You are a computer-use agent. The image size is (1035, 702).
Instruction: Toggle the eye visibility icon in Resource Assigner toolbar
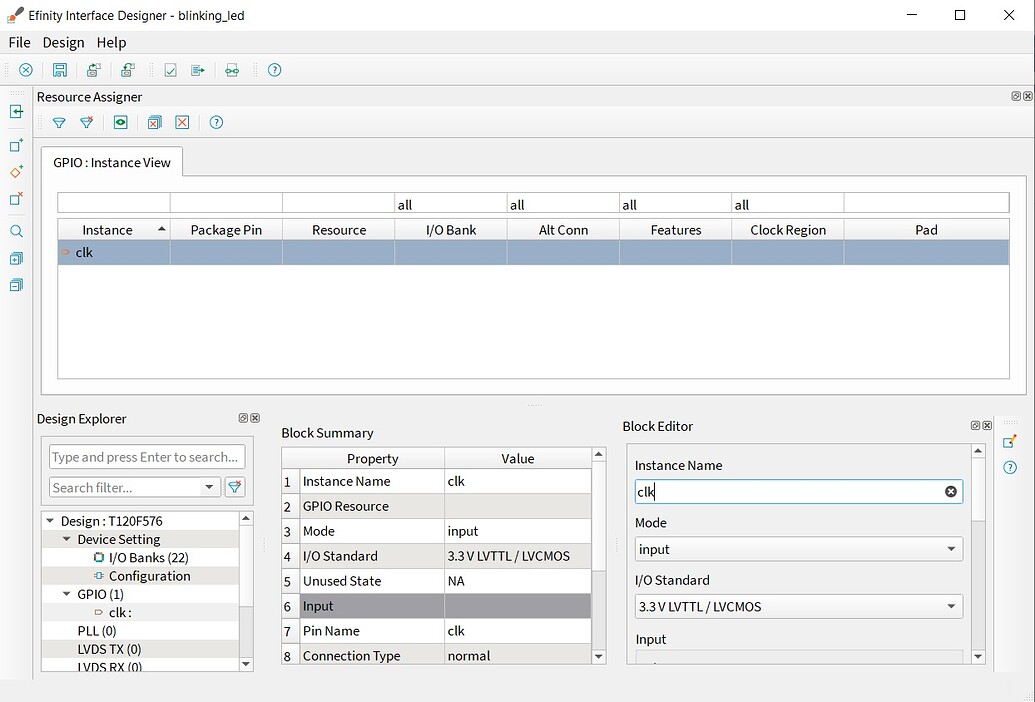click(x=120, y=122)
